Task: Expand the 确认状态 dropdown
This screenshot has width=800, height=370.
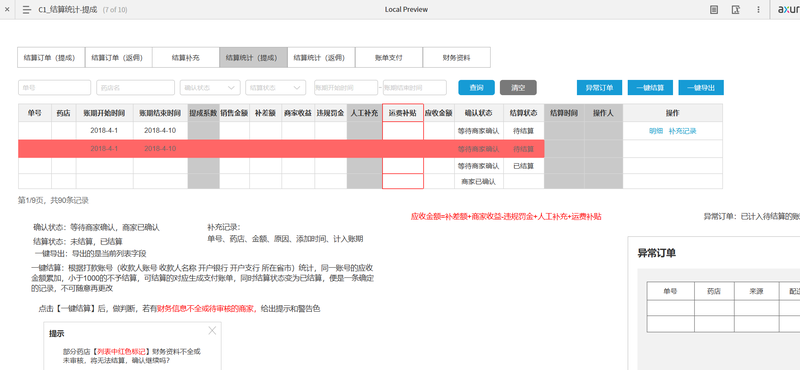Action: coord(210,88)
